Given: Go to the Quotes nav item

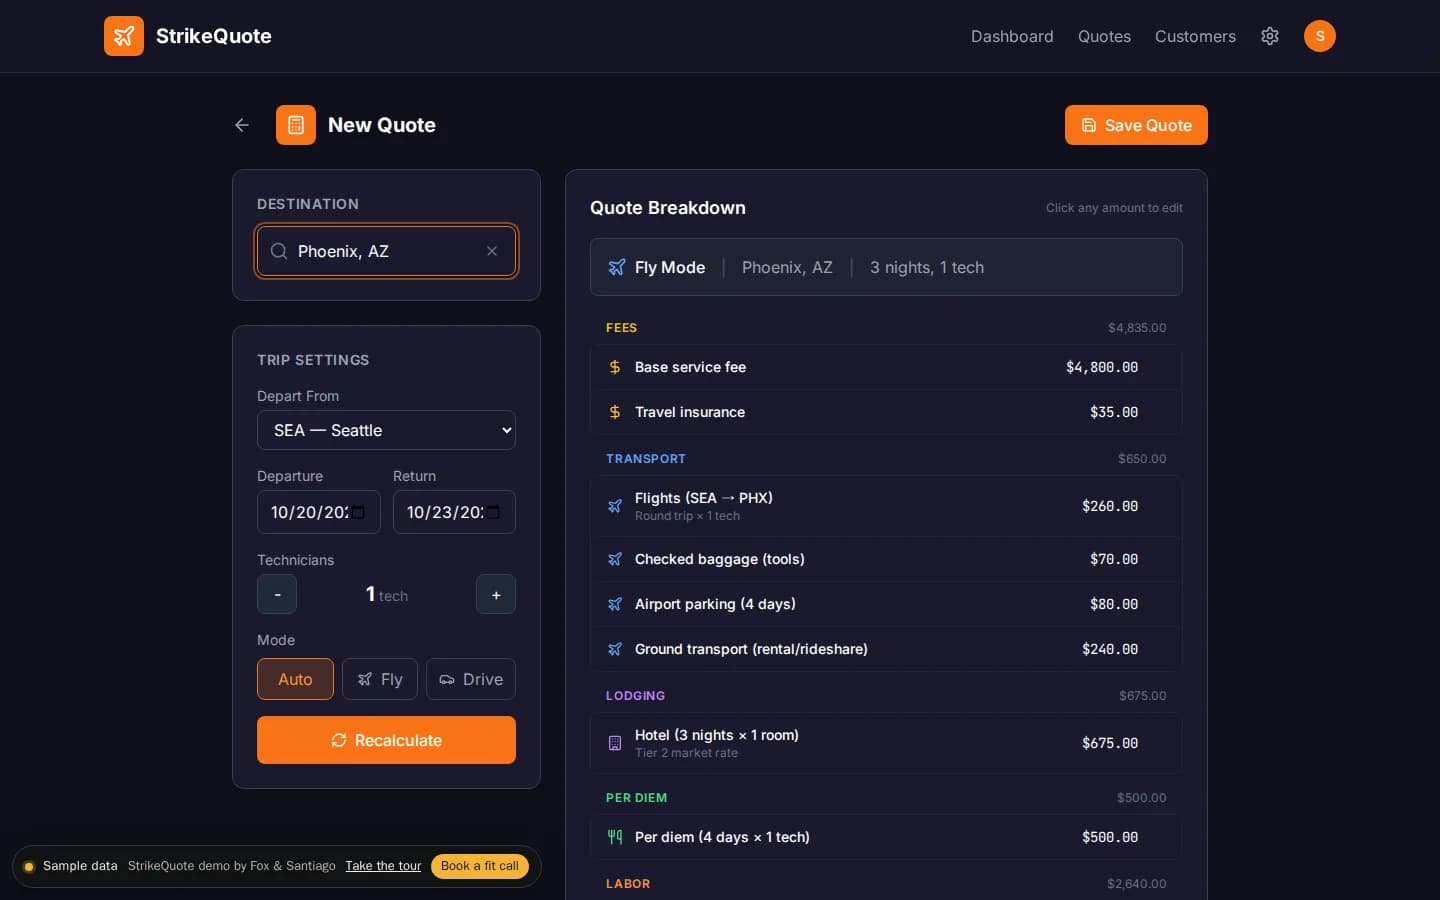Looking at the screenshot, I should click(1104, 36).
